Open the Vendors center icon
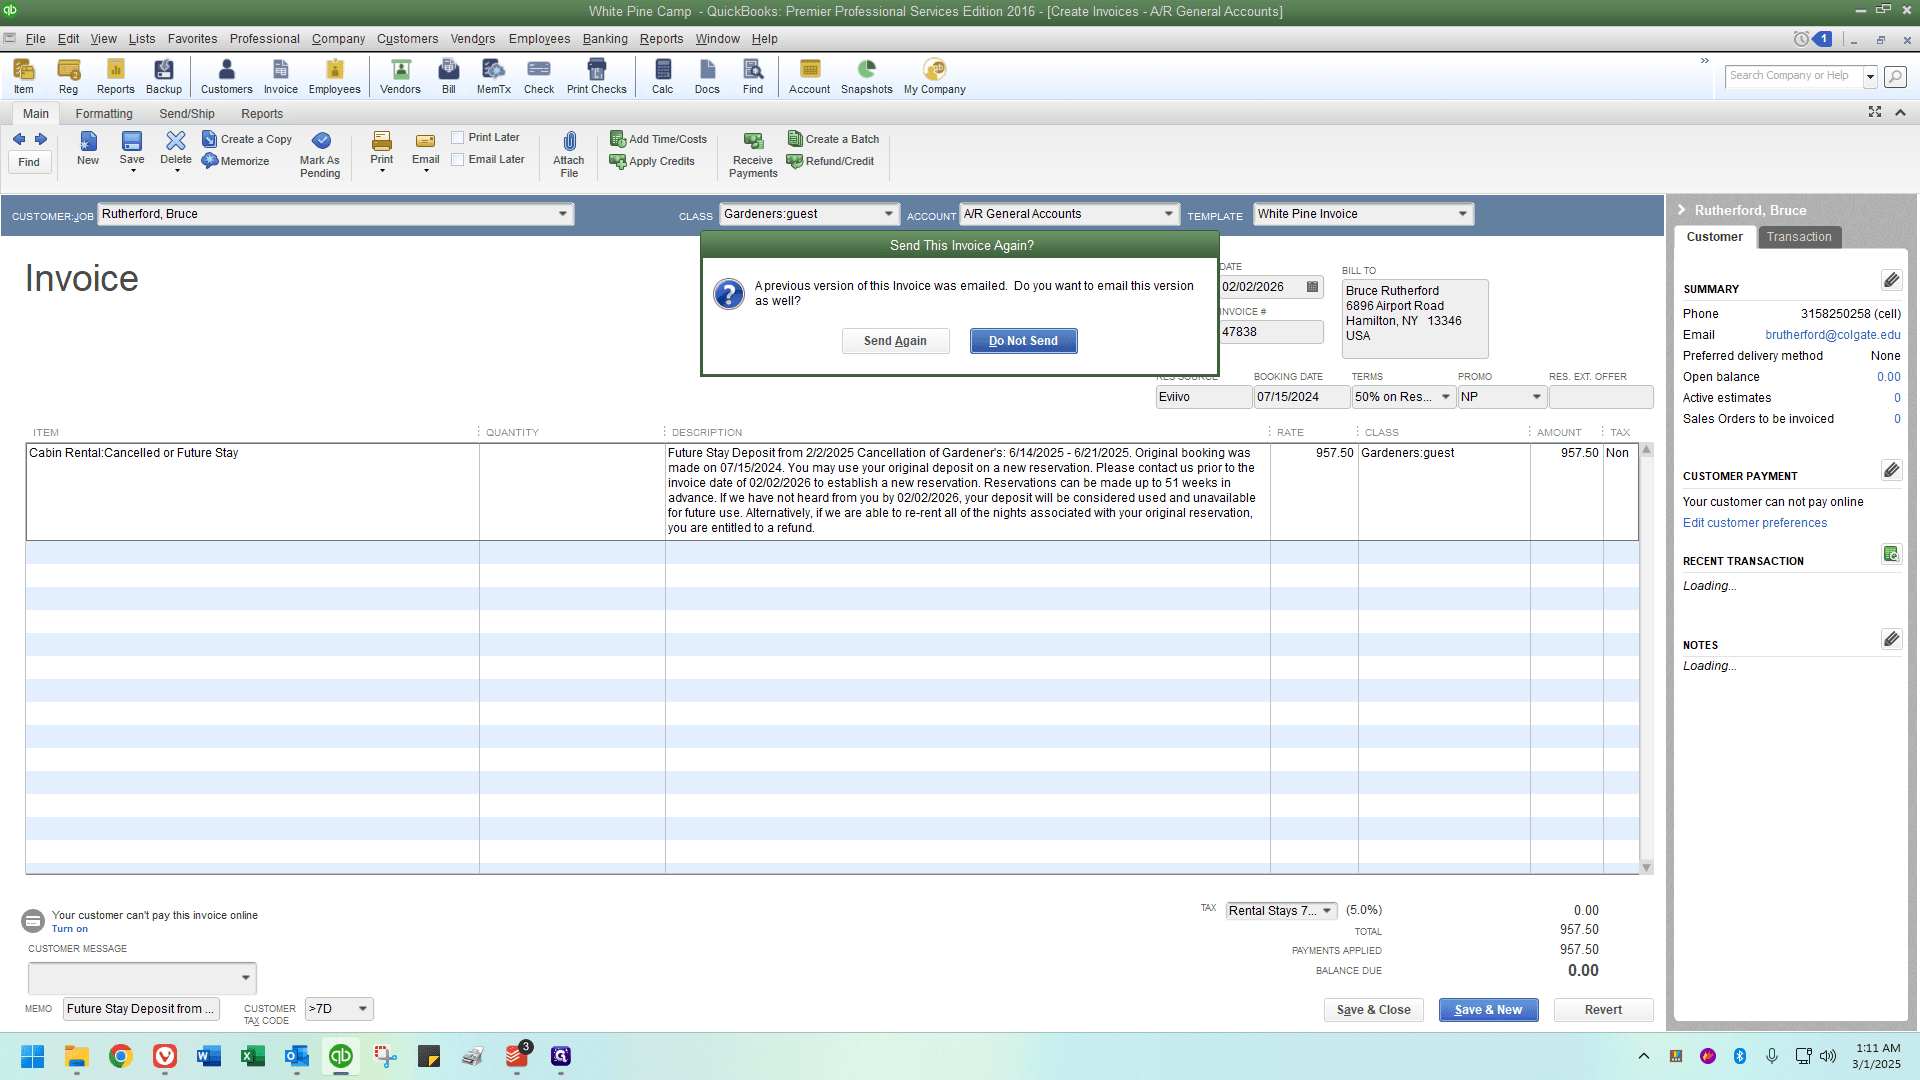The height and width of the screenshot is (1080, 1920). pyautogui.click(x=400, y=76)
